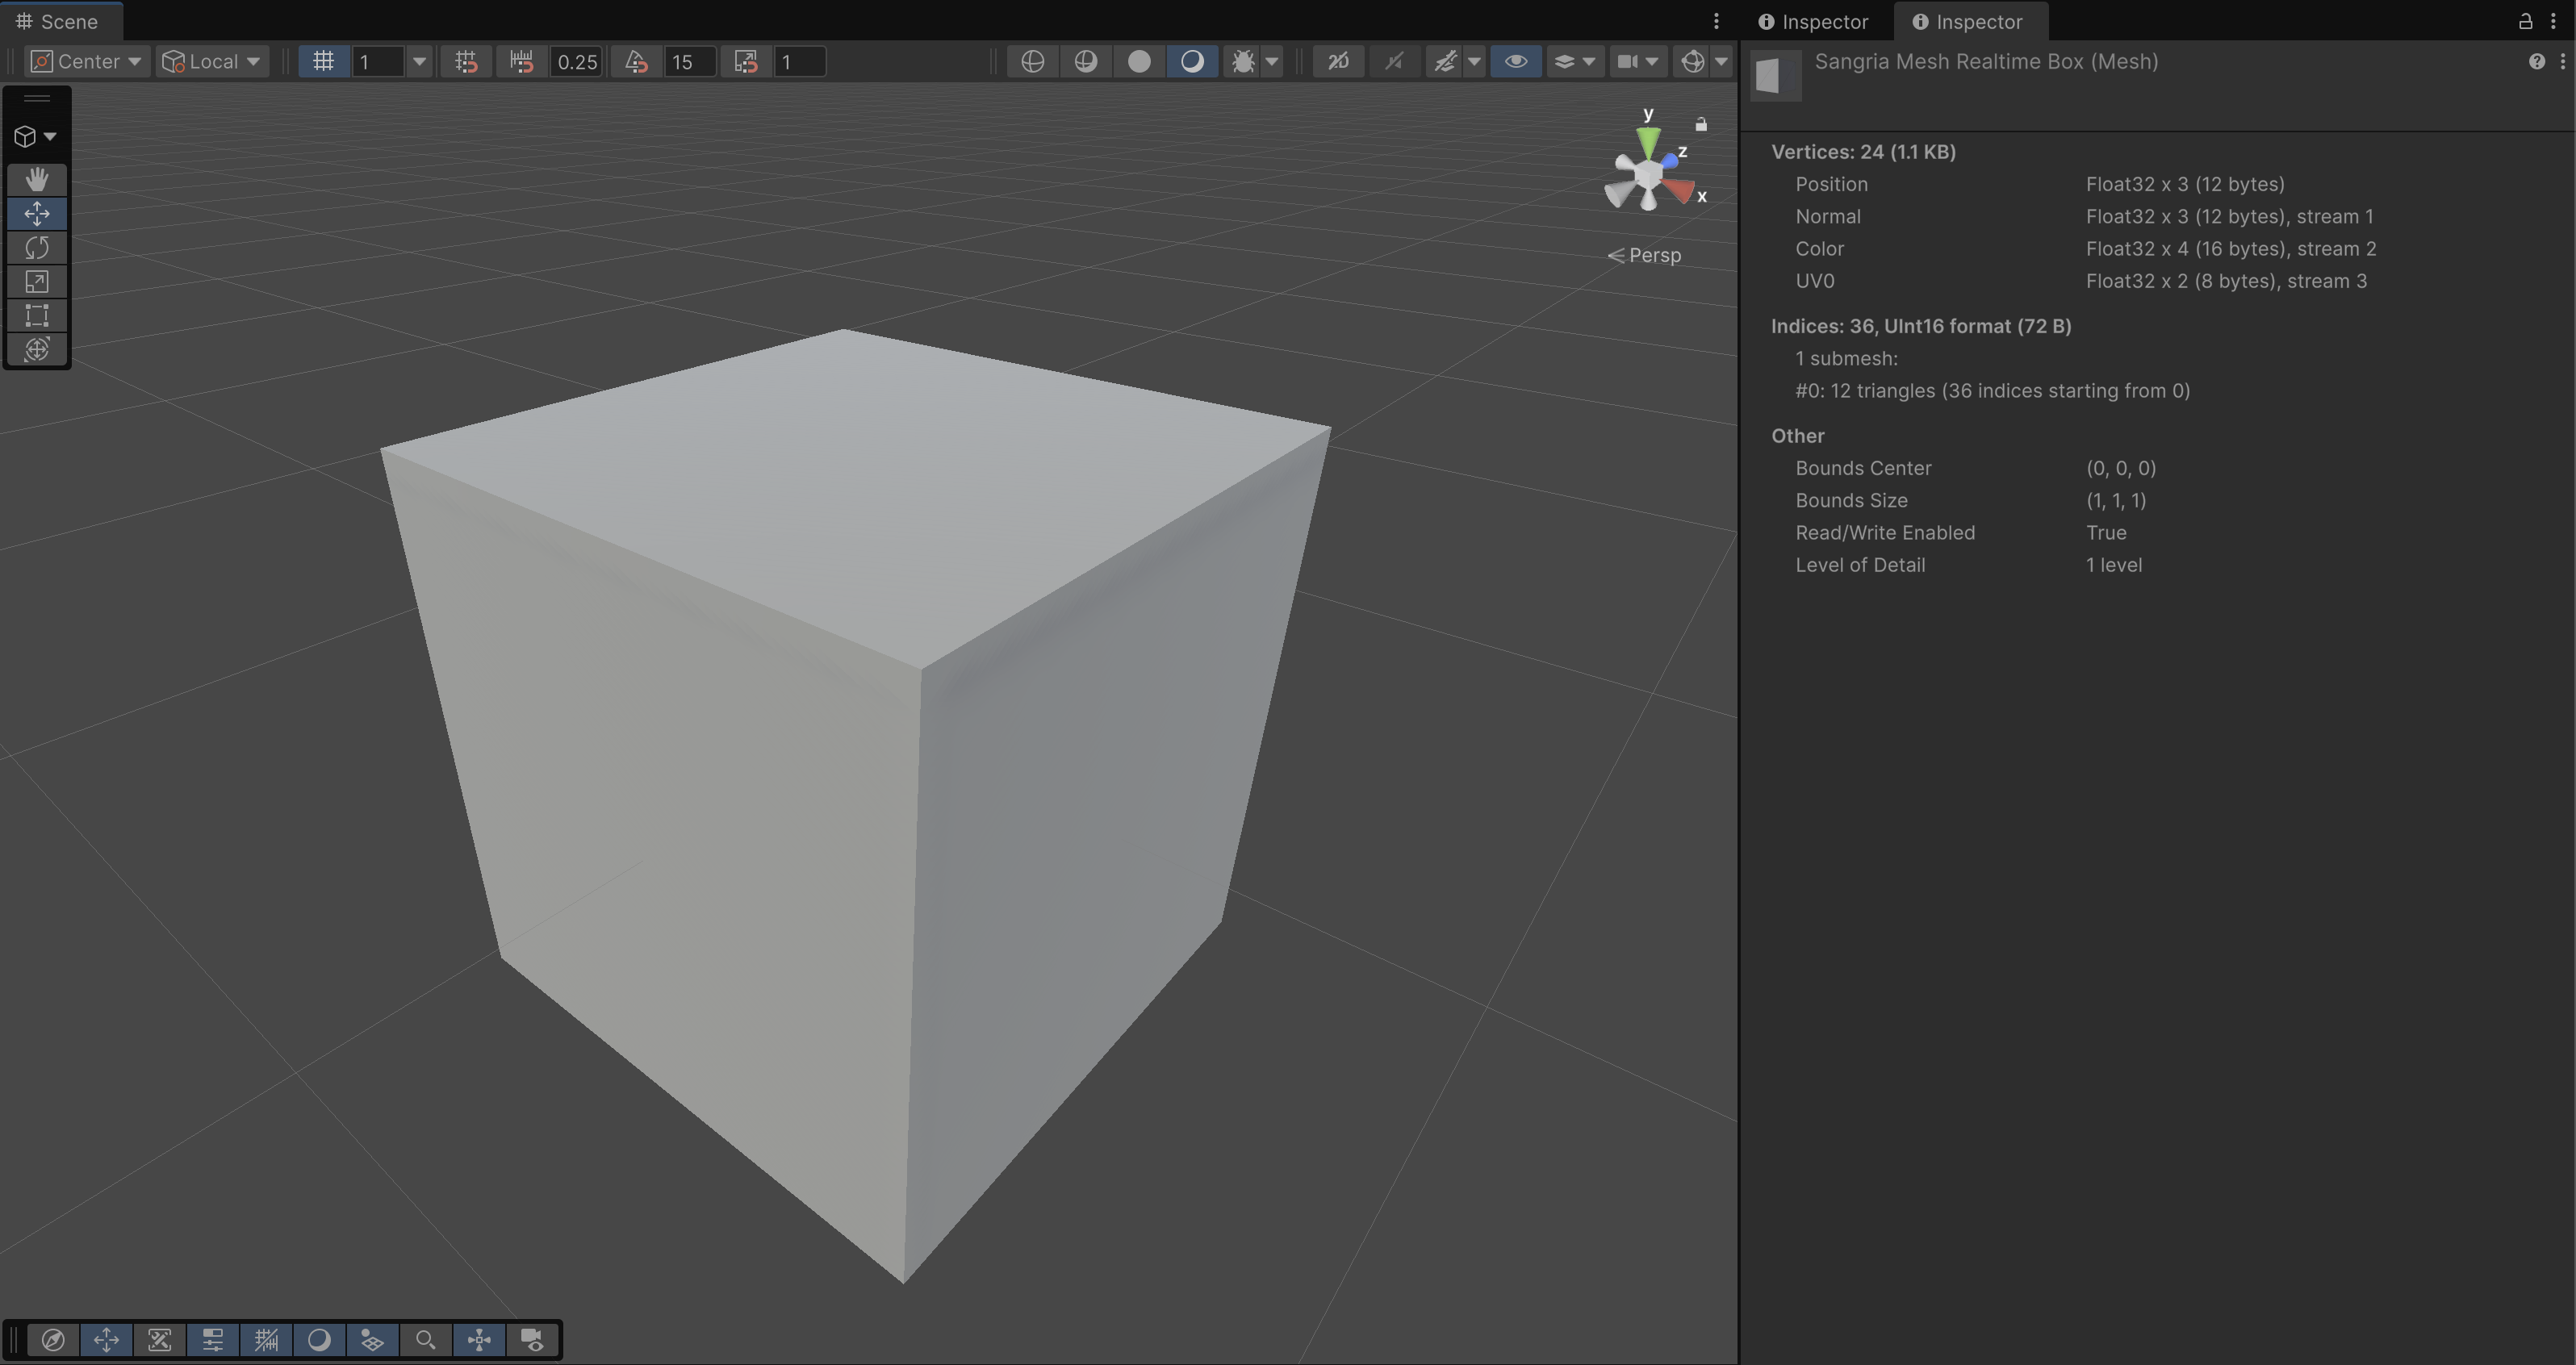Switch to the first Inspector tab
2576x1365 pixels.
pyautogui.click(x=1813, y=22)
